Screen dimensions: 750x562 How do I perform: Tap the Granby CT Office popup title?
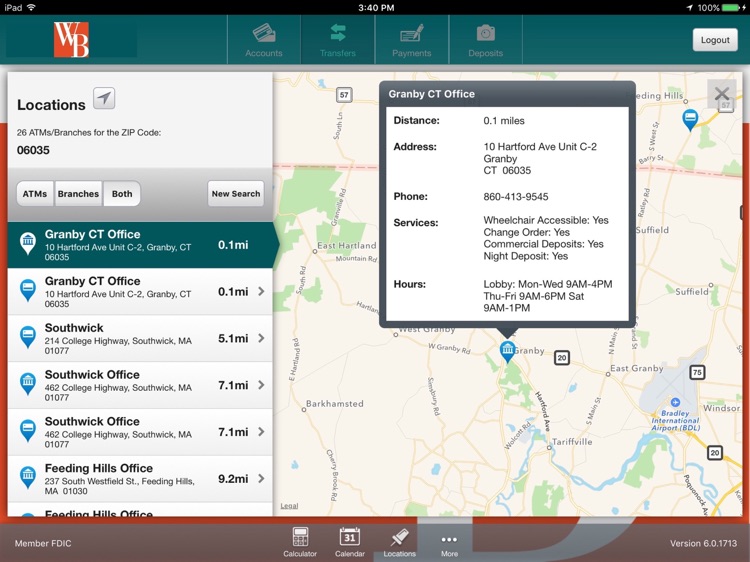[431, 94]
